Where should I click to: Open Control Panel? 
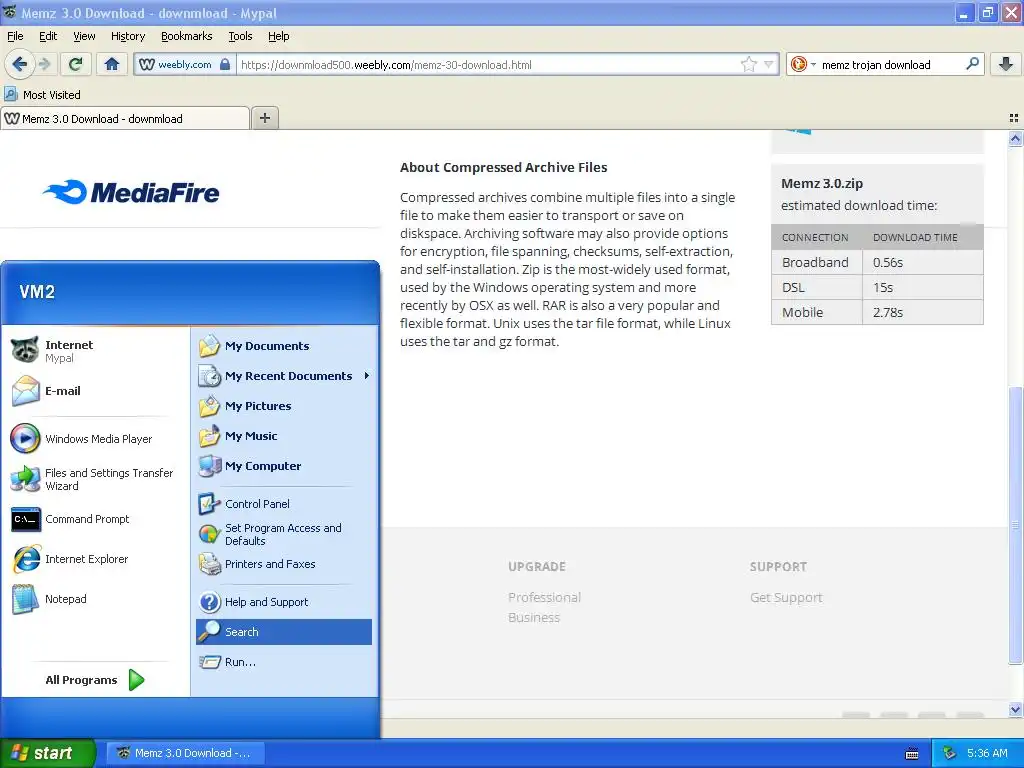[x=283, y=504]
